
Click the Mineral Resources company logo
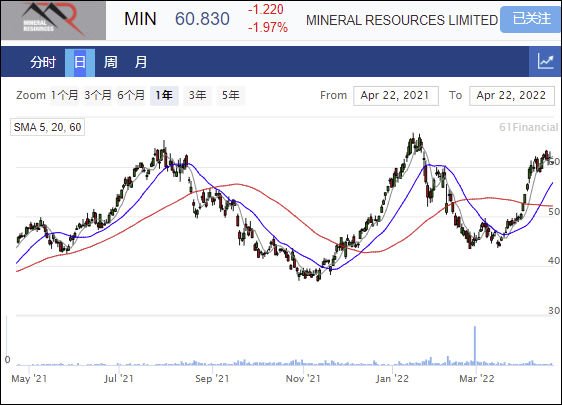click(53, 20)
